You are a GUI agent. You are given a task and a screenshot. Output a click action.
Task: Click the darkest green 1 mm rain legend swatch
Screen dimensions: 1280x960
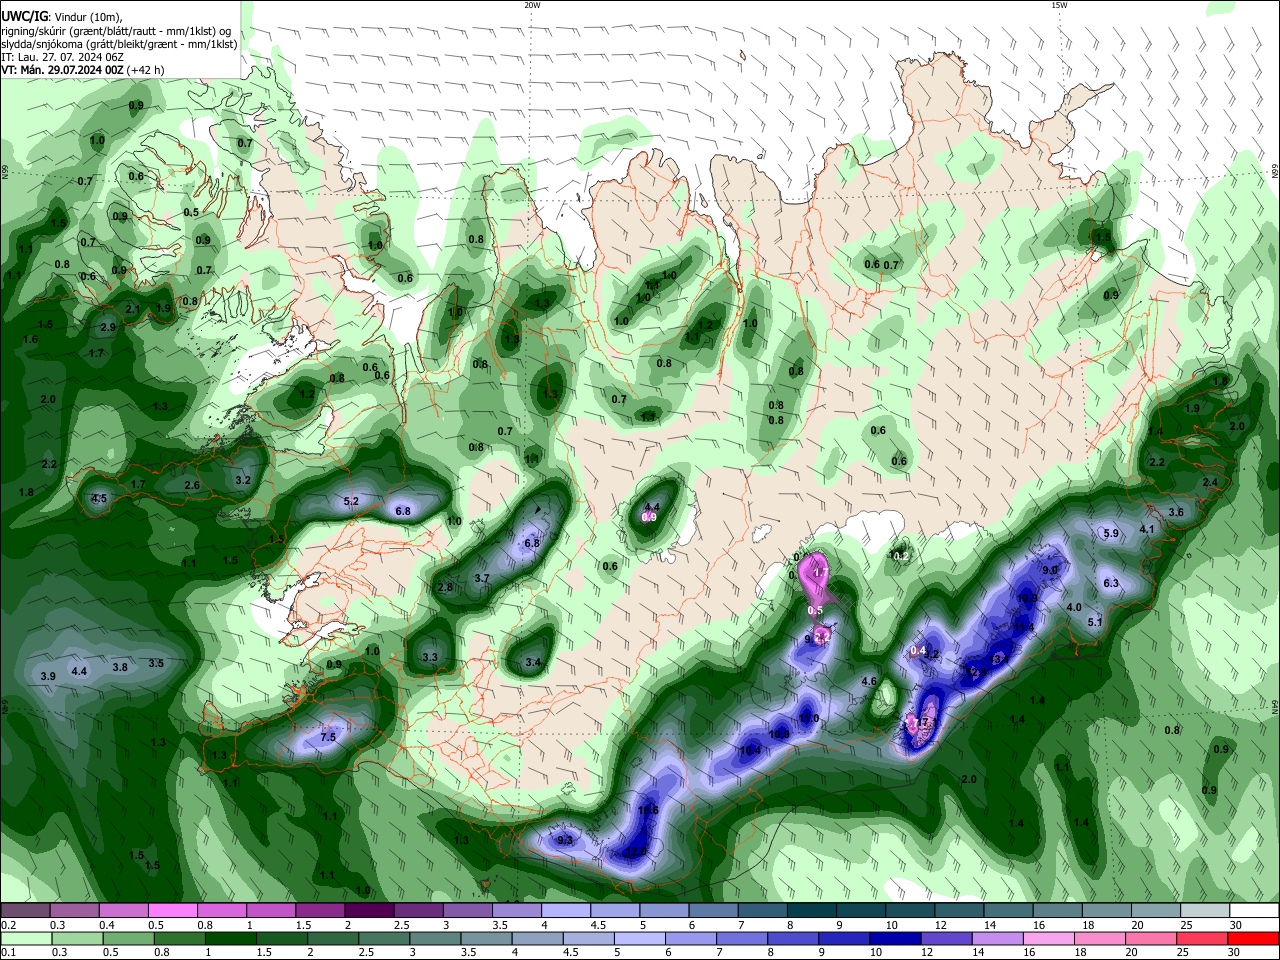(x=230, y=938)
